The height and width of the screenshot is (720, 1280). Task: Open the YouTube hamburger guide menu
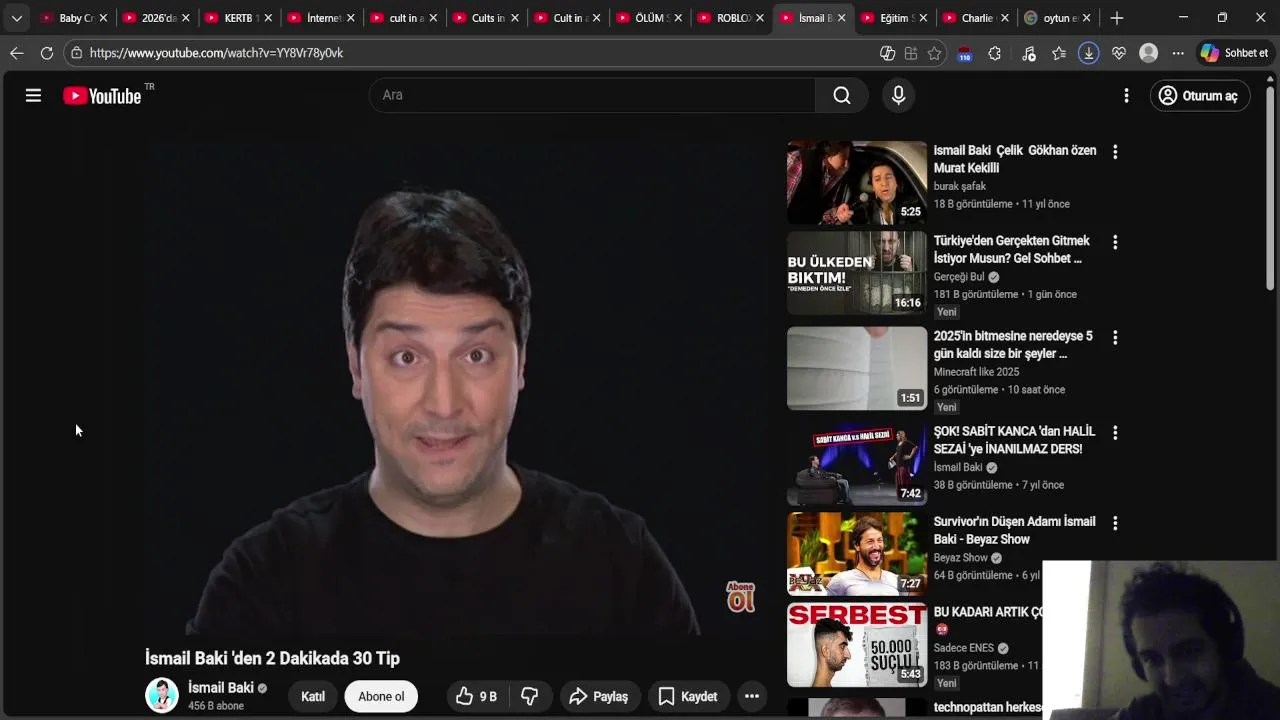[x=33, y=95]
